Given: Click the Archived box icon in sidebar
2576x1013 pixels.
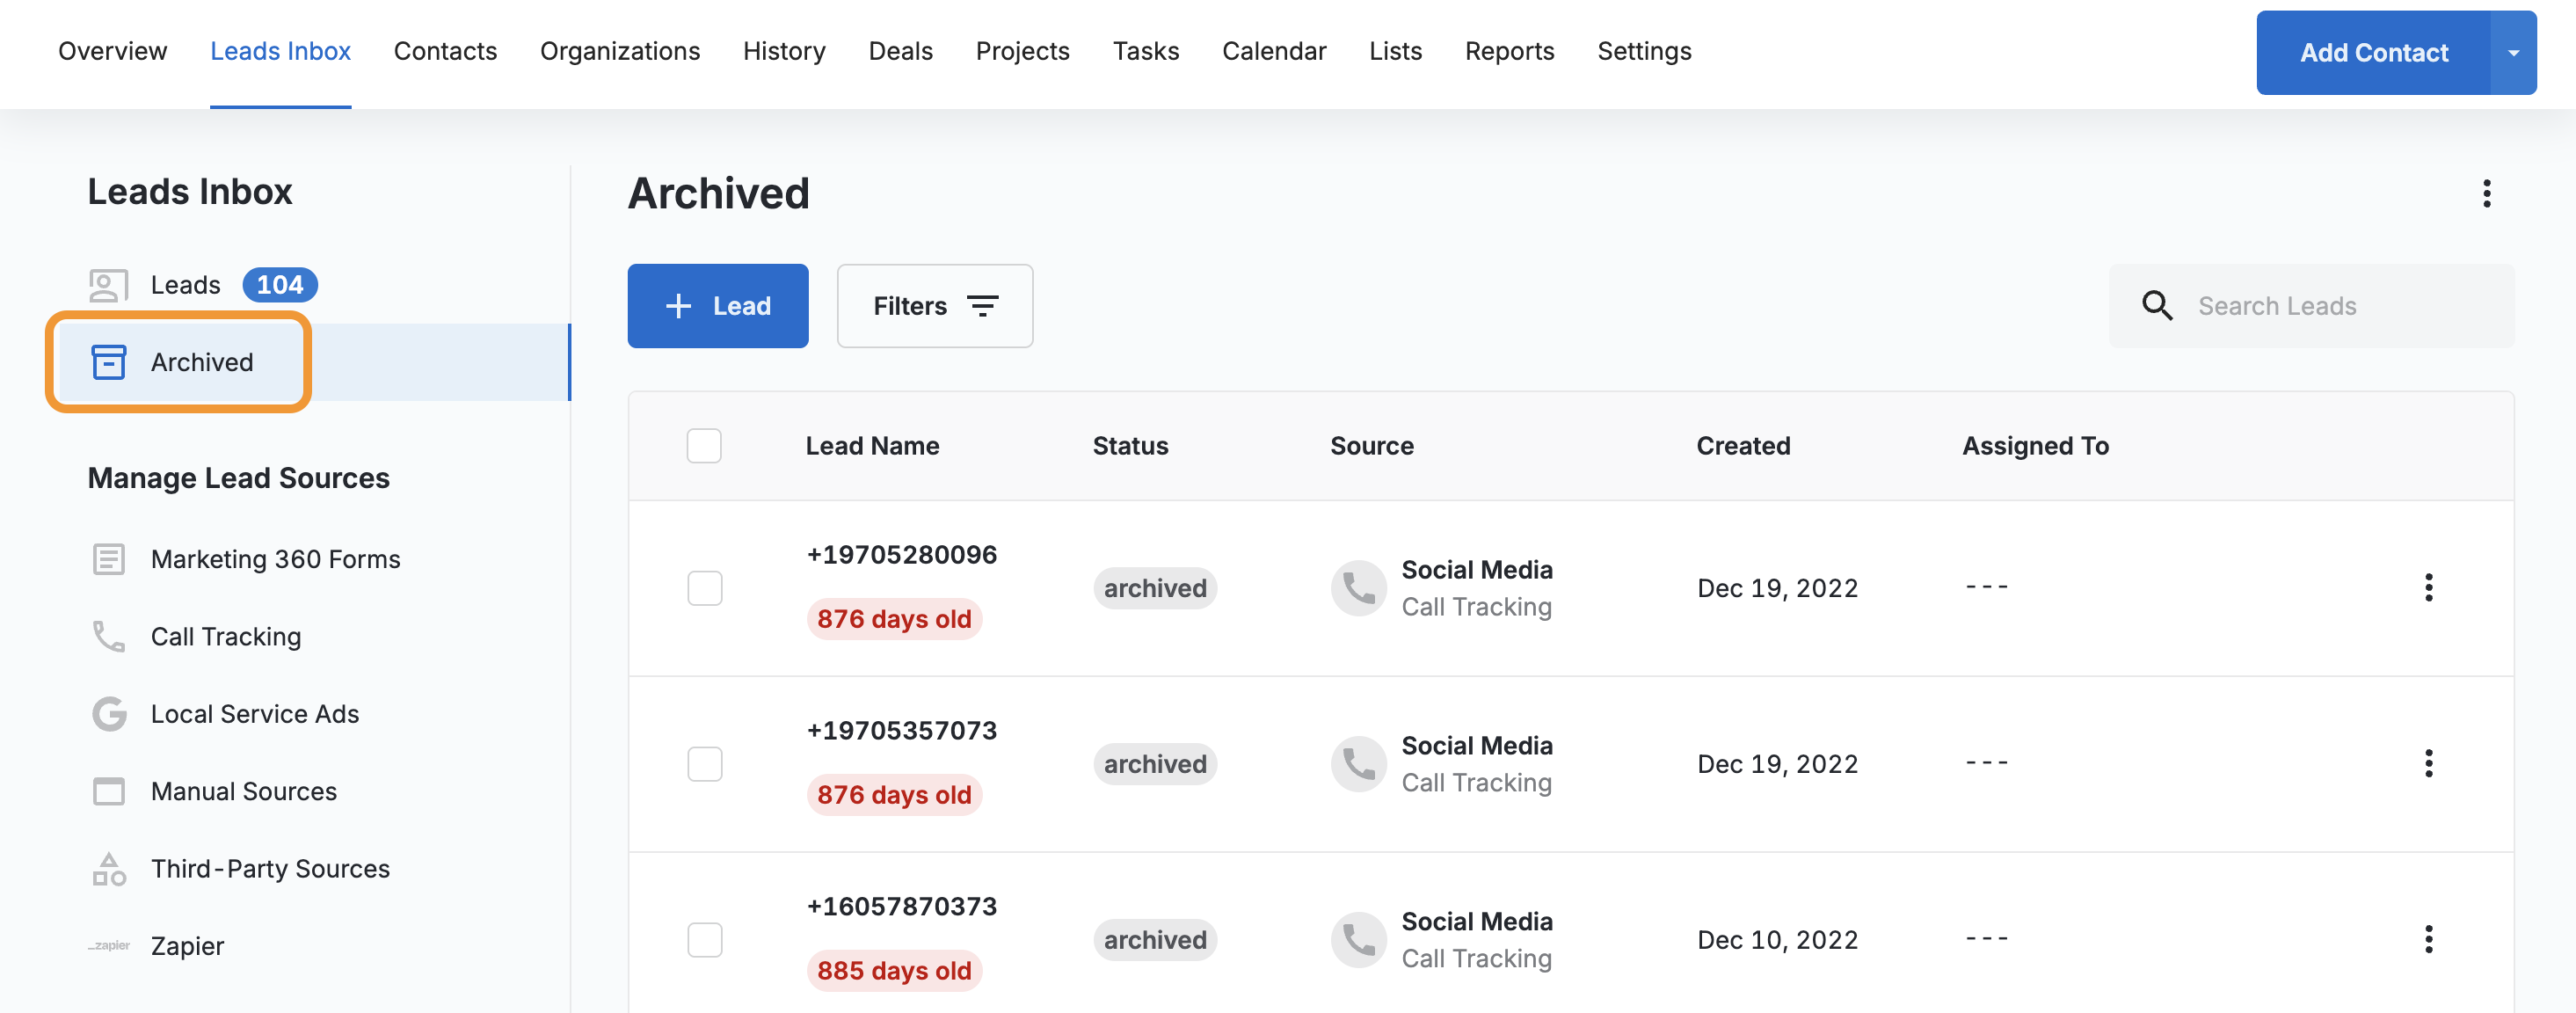Looking at the screenshot, I should coord(108,362).
